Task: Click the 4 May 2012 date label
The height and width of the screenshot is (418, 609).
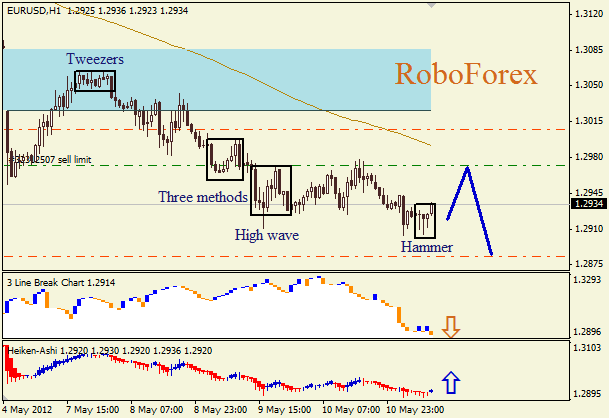Action: pyautogui.click(x=30, y=410)
